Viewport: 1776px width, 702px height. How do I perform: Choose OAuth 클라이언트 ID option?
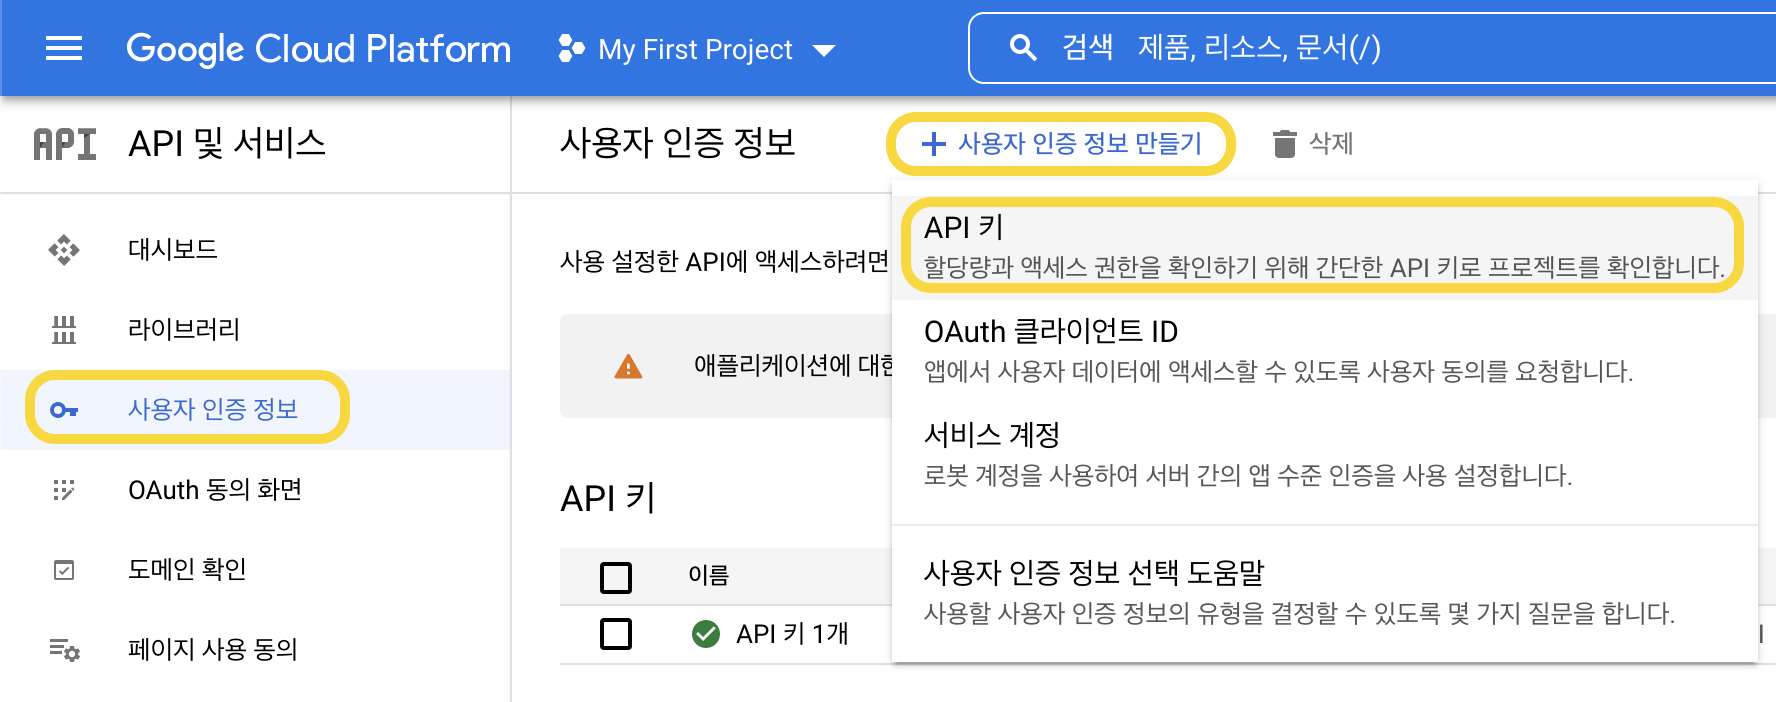click(1324, 350)
